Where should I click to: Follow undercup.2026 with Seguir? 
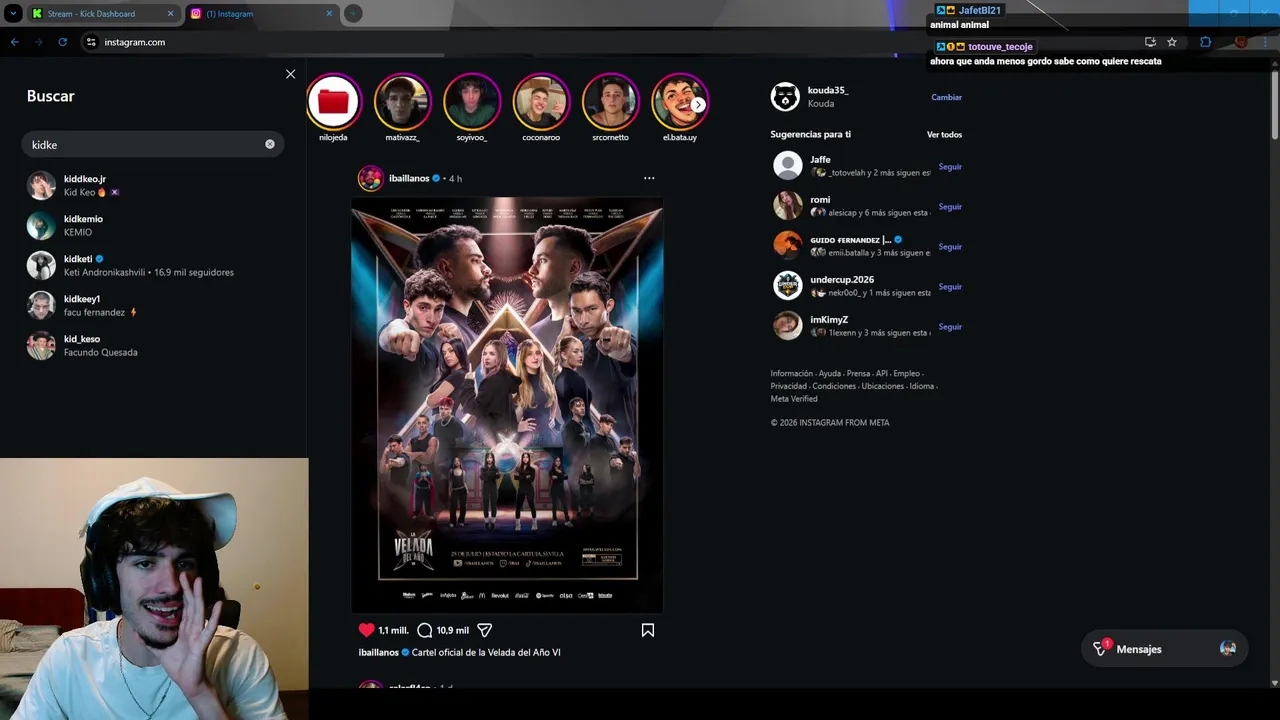[950, 287]
